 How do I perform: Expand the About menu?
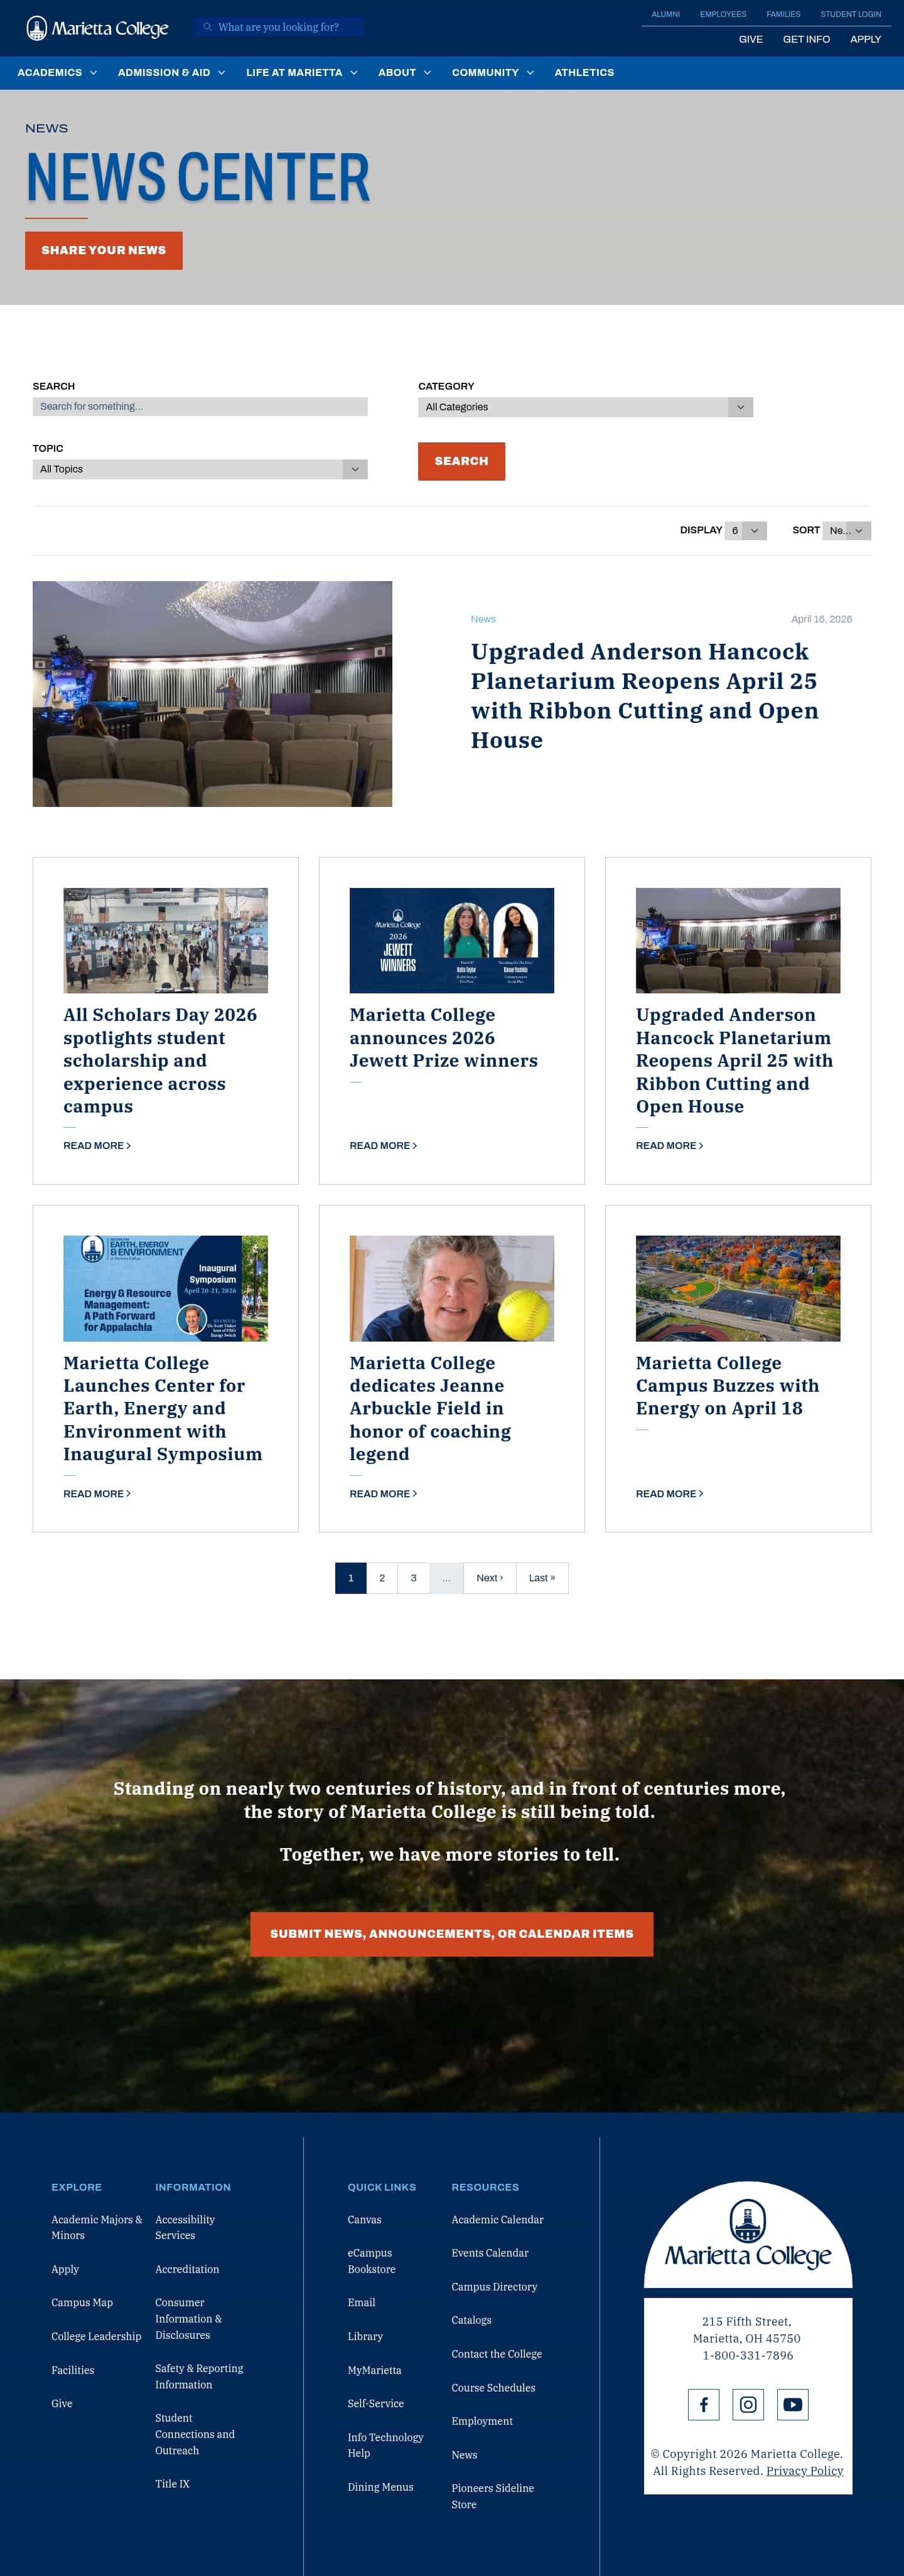click(404, 73)
